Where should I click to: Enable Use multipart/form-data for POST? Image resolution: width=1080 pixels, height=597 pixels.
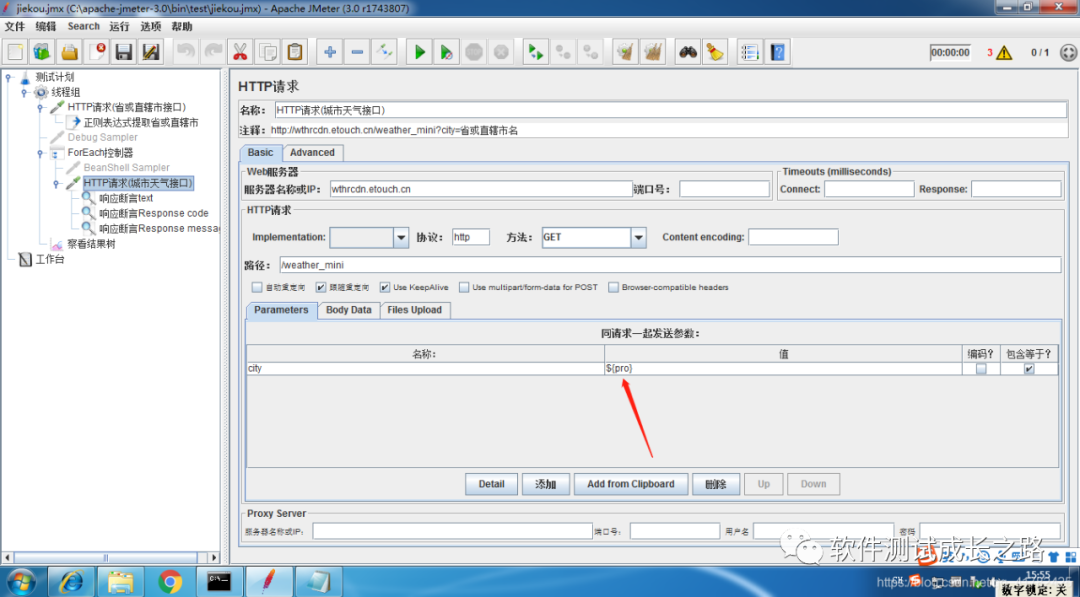click(x=464, y=287)
